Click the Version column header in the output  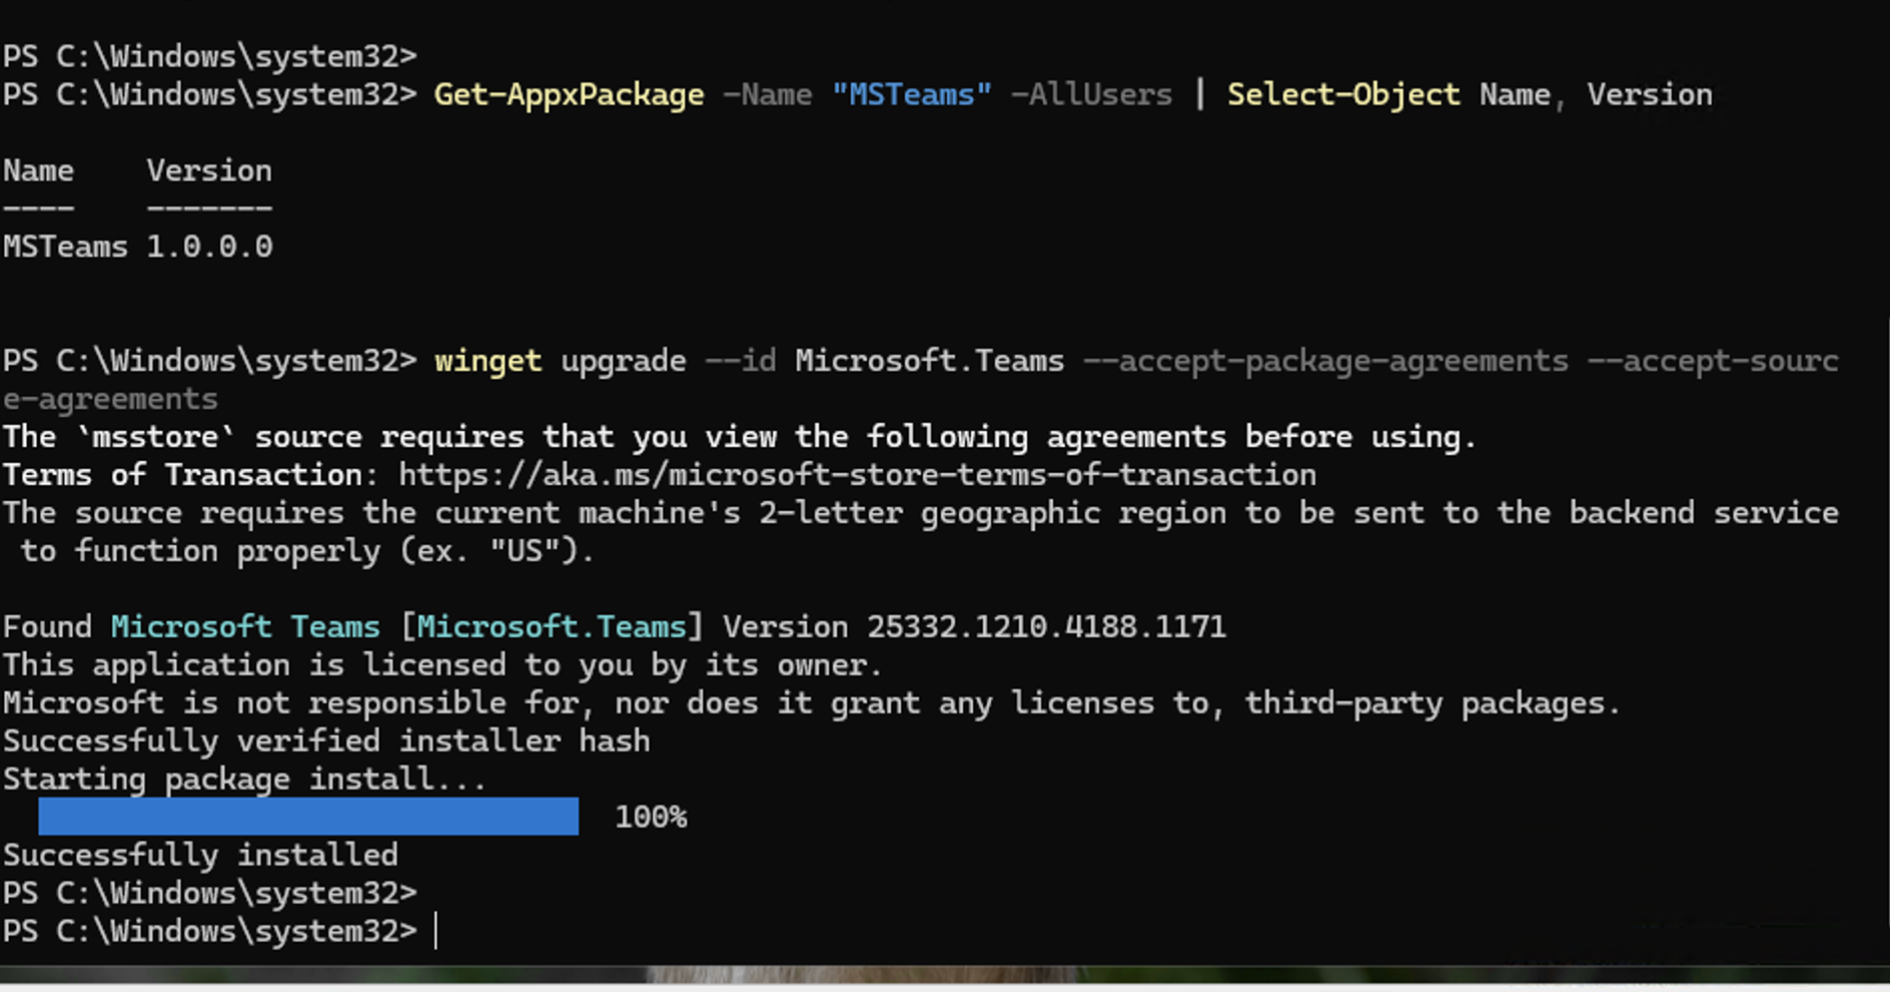[x=209, y=171]
